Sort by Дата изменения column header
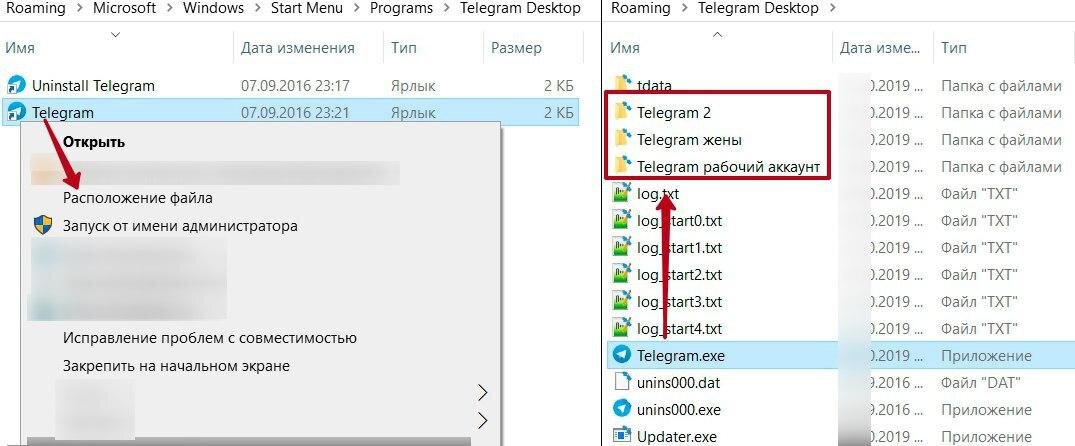The image size is (1075, 446). tap(298, 48)
